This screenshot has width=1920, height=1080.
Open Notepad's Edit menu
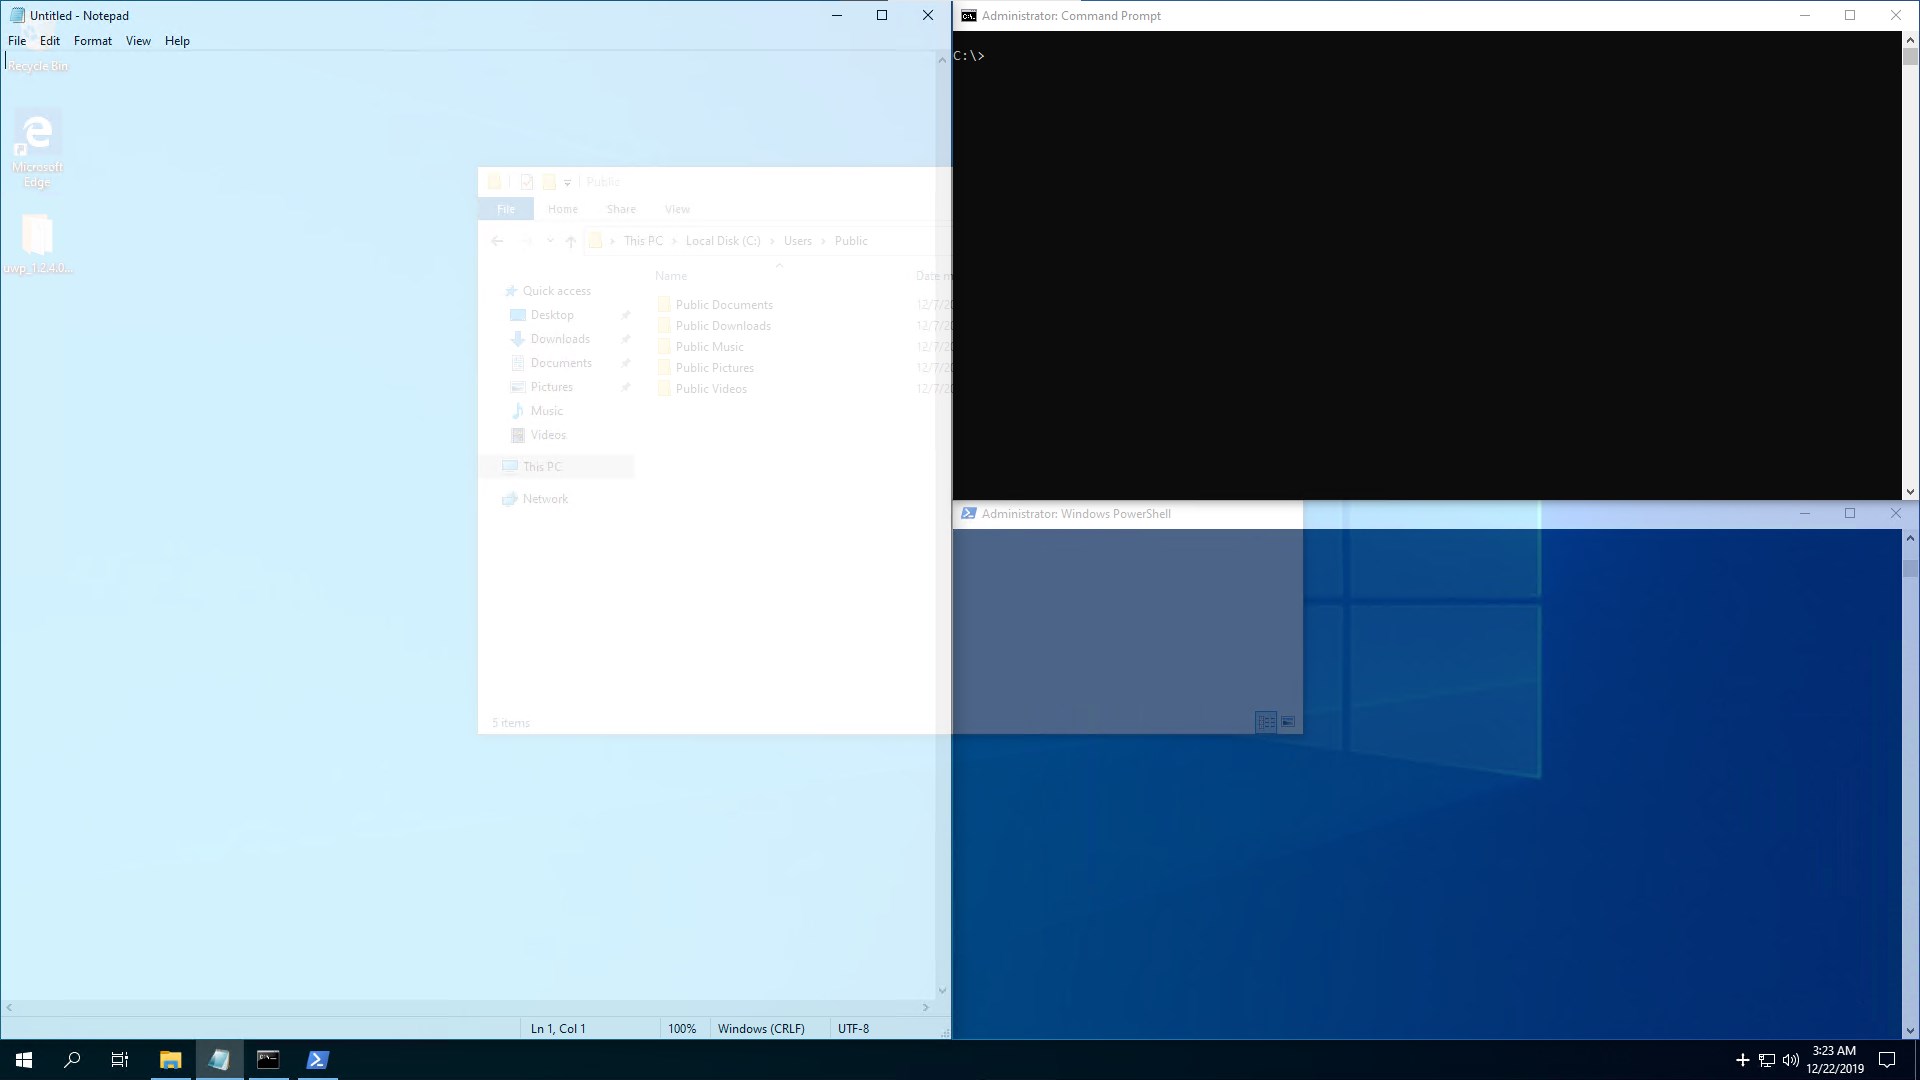pos(50,41)
